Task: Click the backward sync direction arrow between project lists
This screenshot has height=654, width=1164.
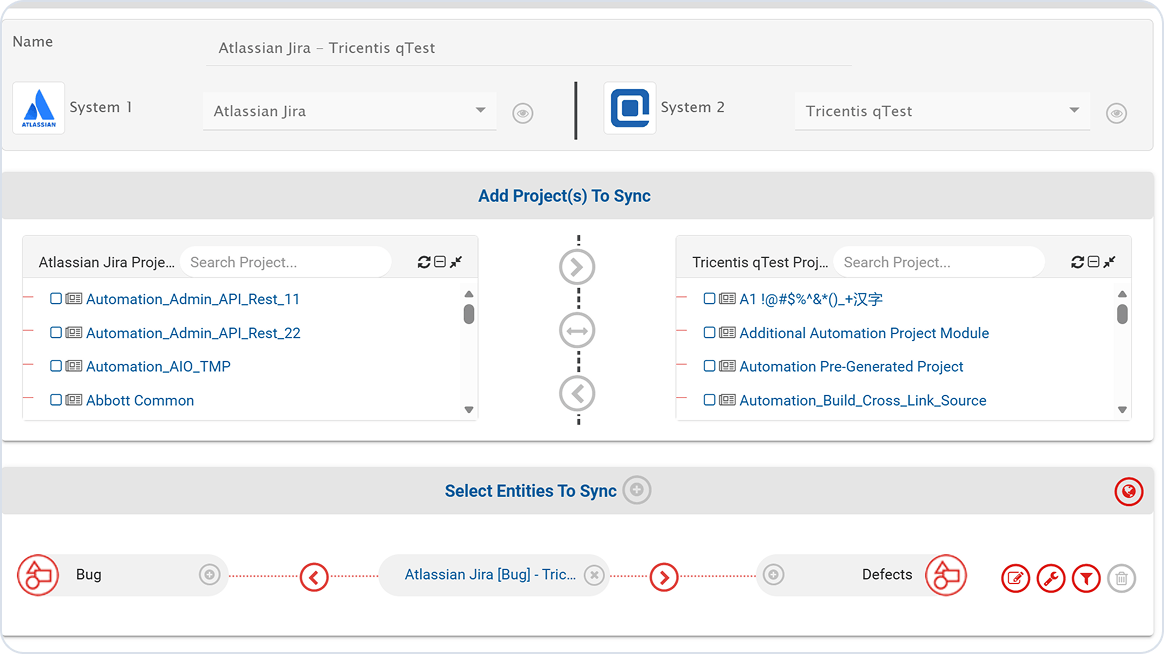Action: (578, 393)
